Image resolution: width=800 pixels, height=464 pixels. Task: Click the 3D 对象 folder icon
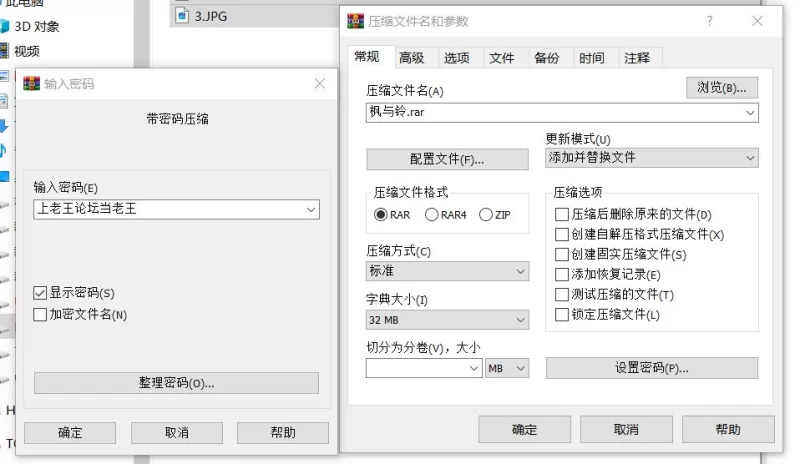point(5,27)
